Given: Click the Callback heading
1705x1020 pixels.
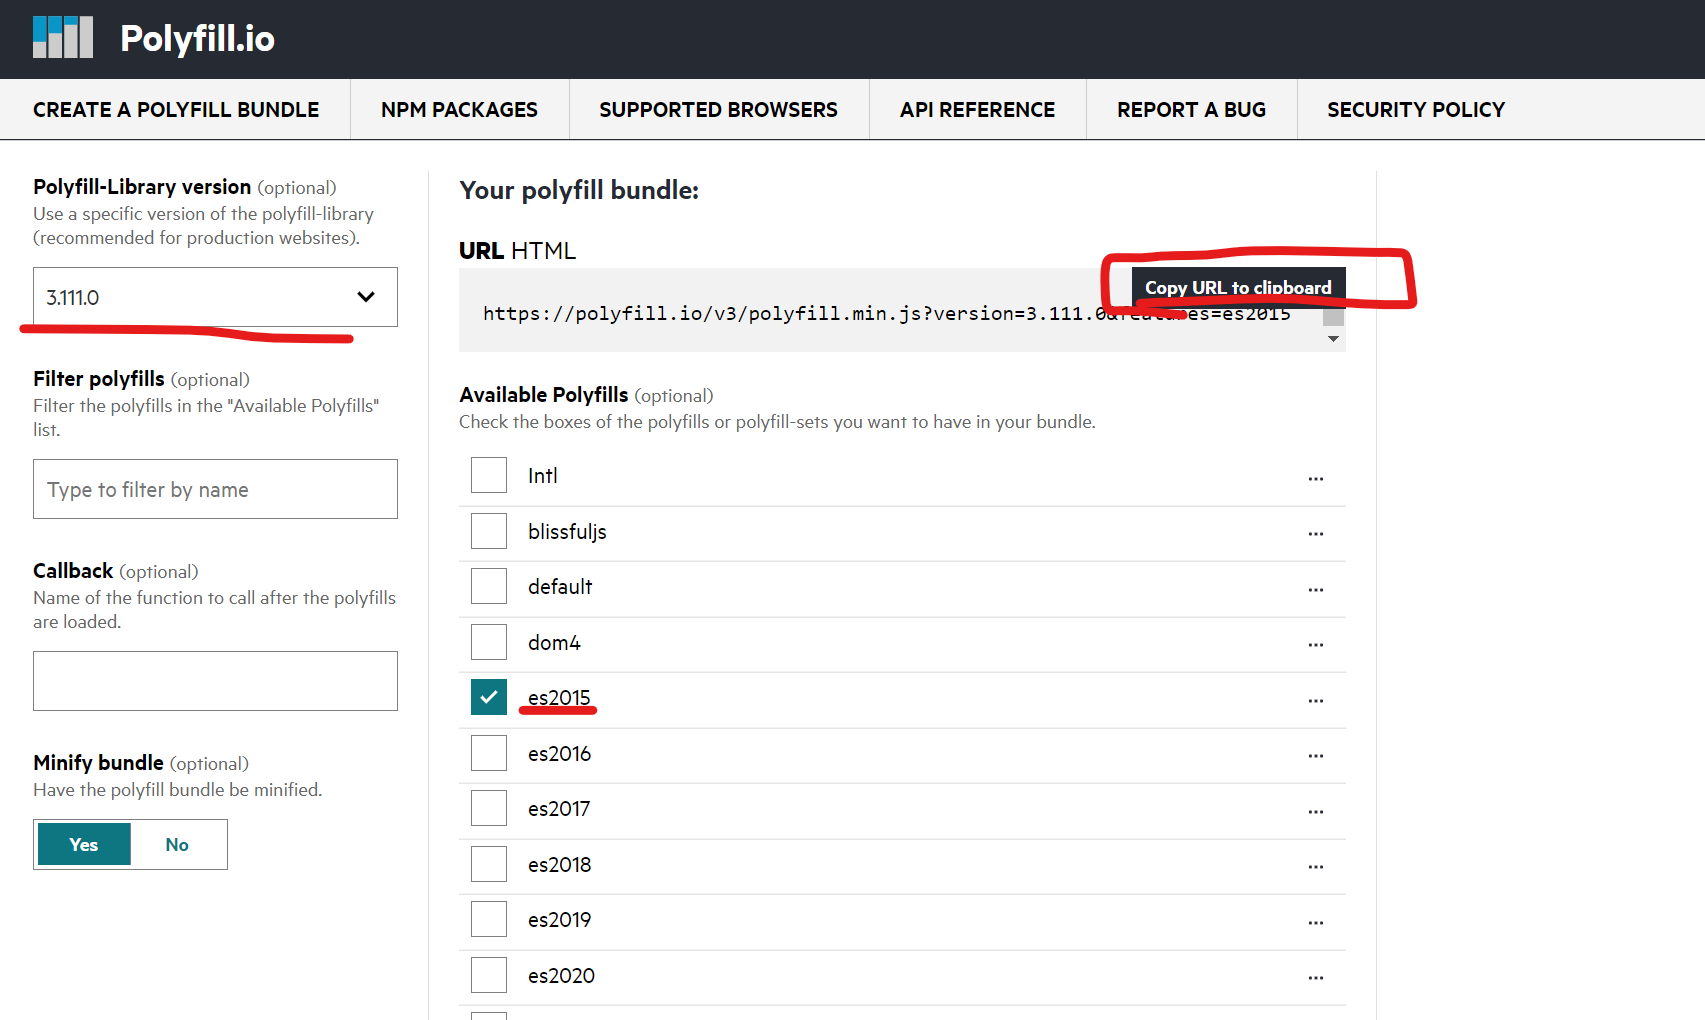Looking at the screenshot, I should (73, 571).
